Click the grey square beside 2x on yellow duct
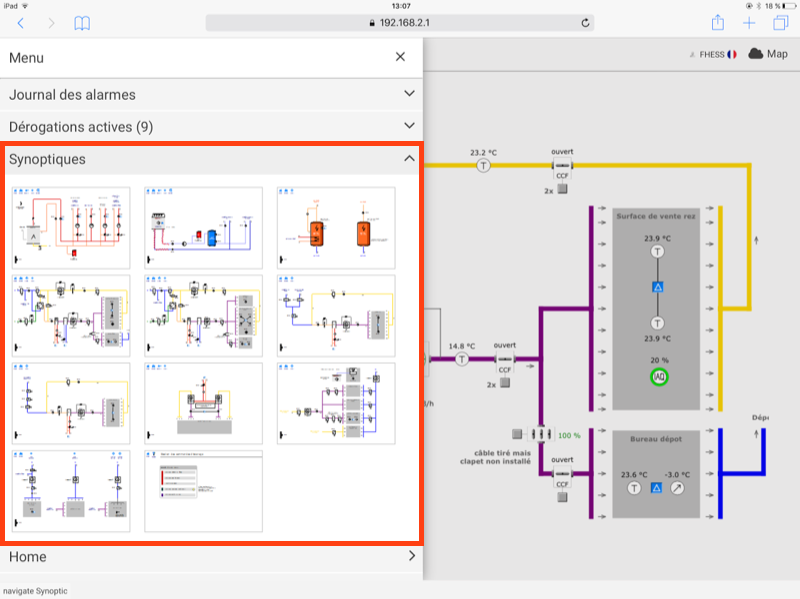 pos(562,189)
